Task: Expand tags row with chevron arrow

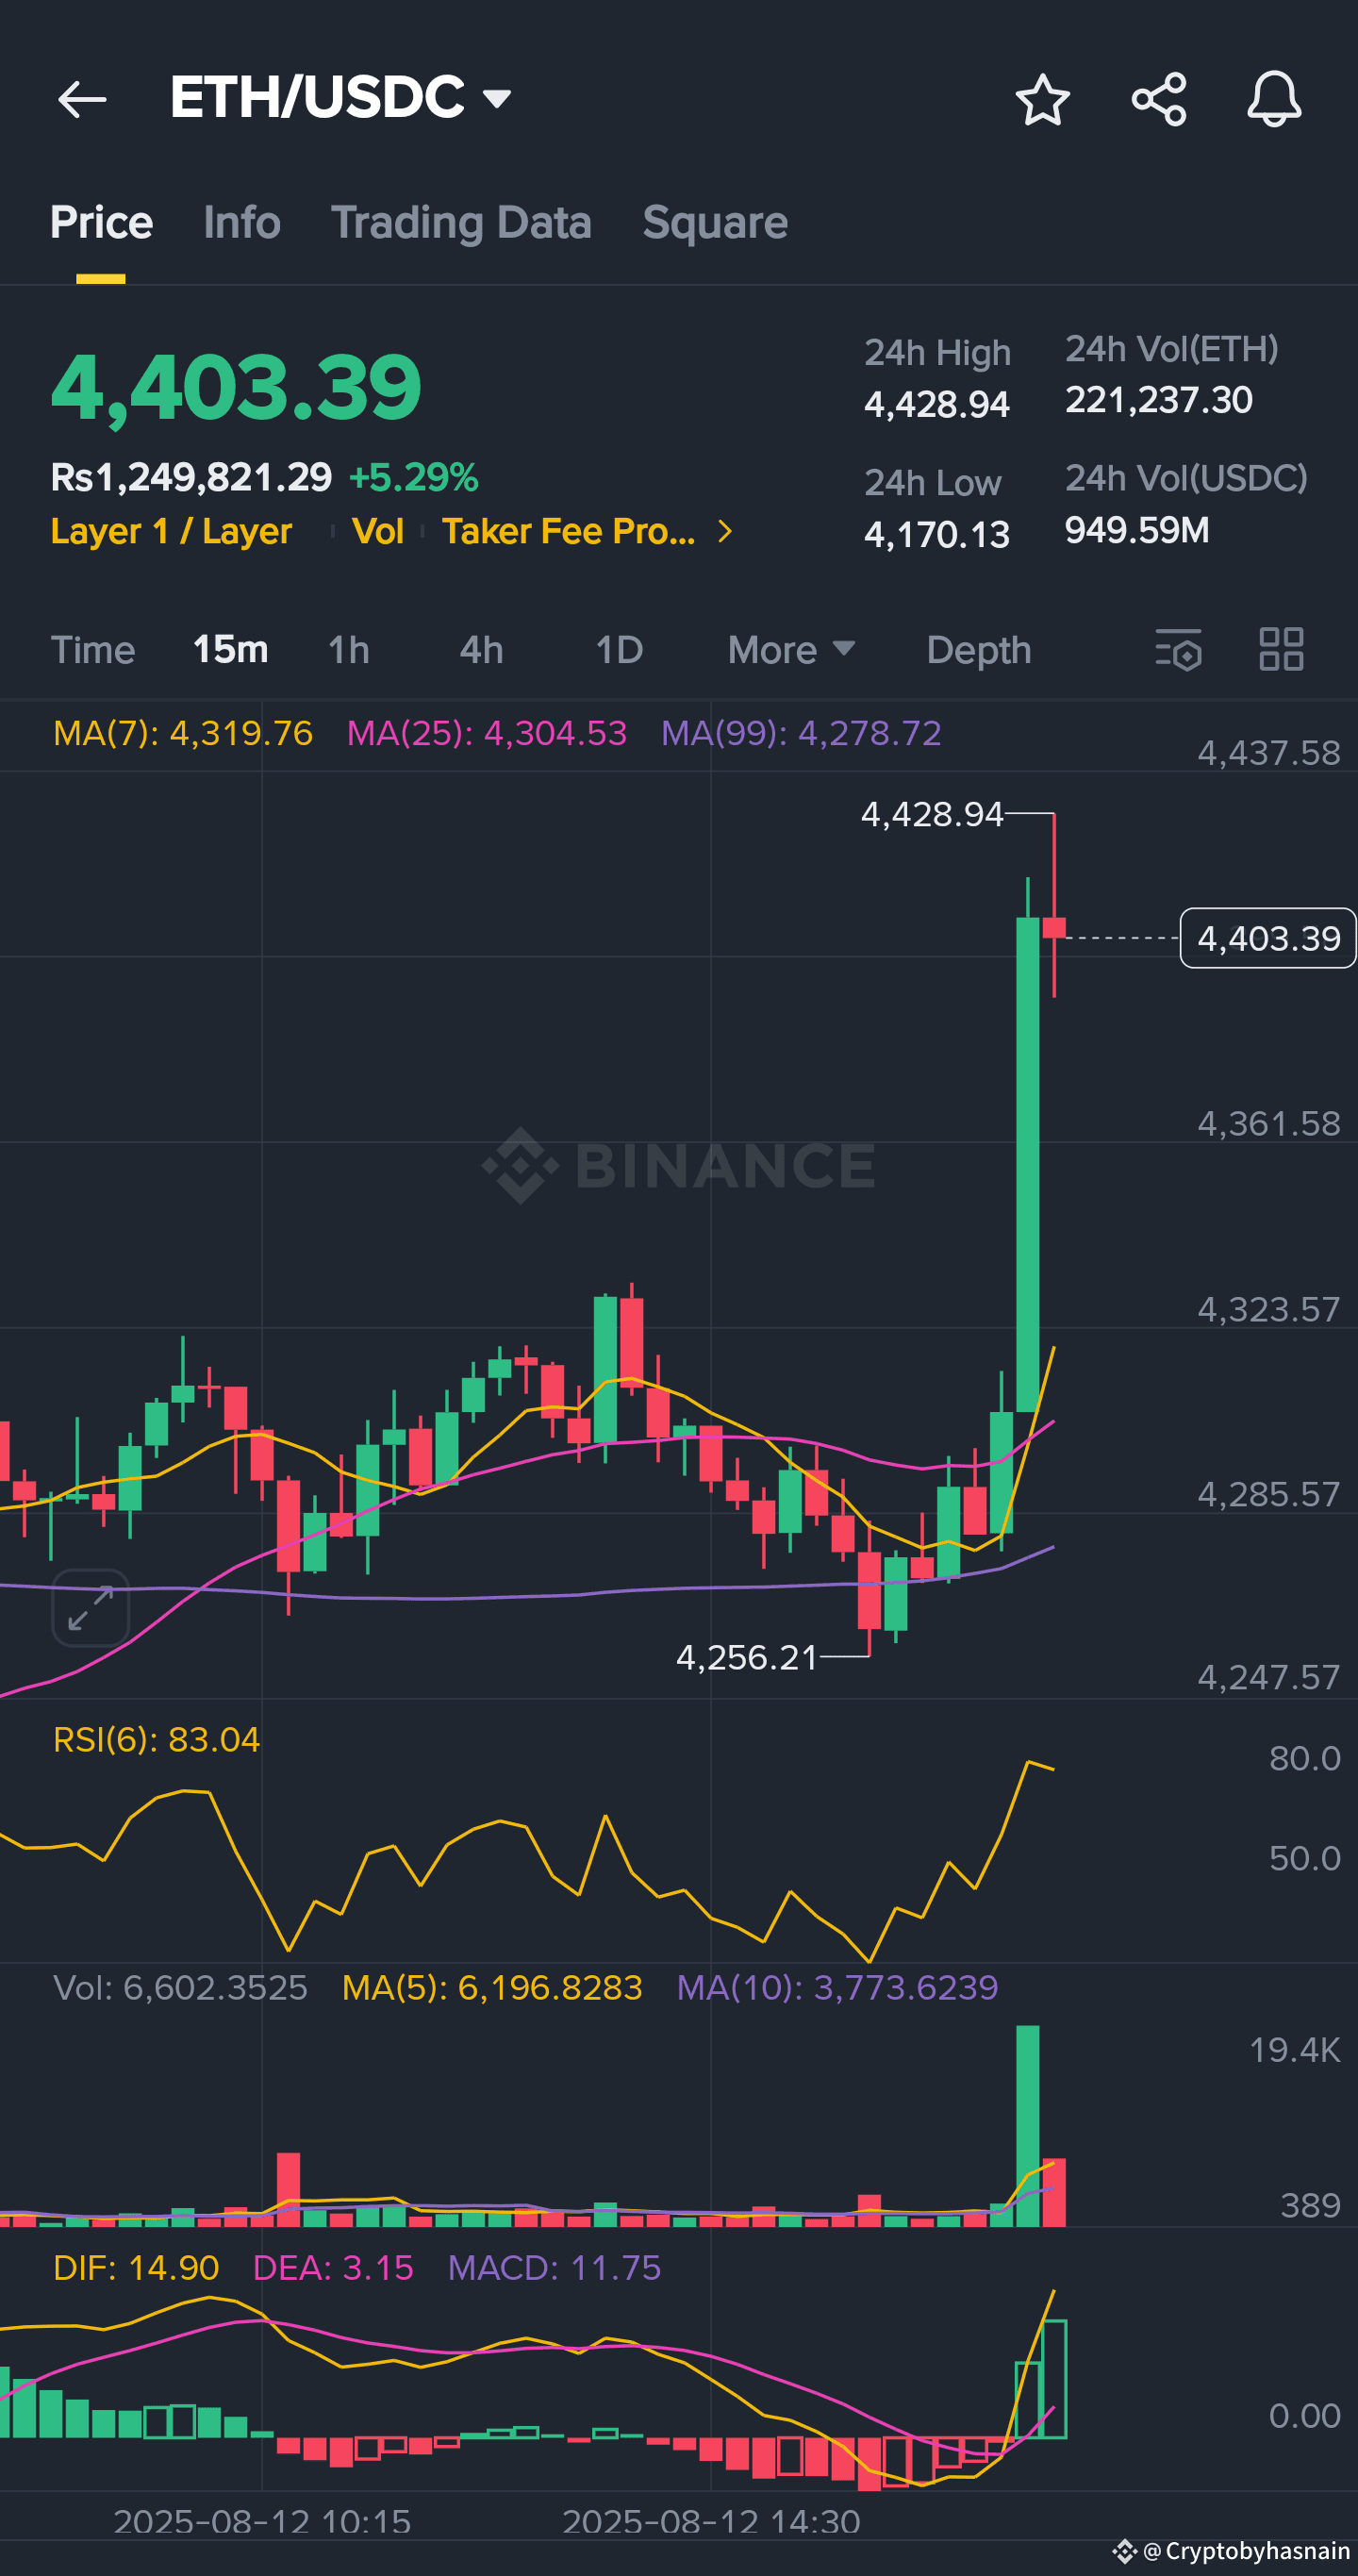Action: tap(726, 531)
